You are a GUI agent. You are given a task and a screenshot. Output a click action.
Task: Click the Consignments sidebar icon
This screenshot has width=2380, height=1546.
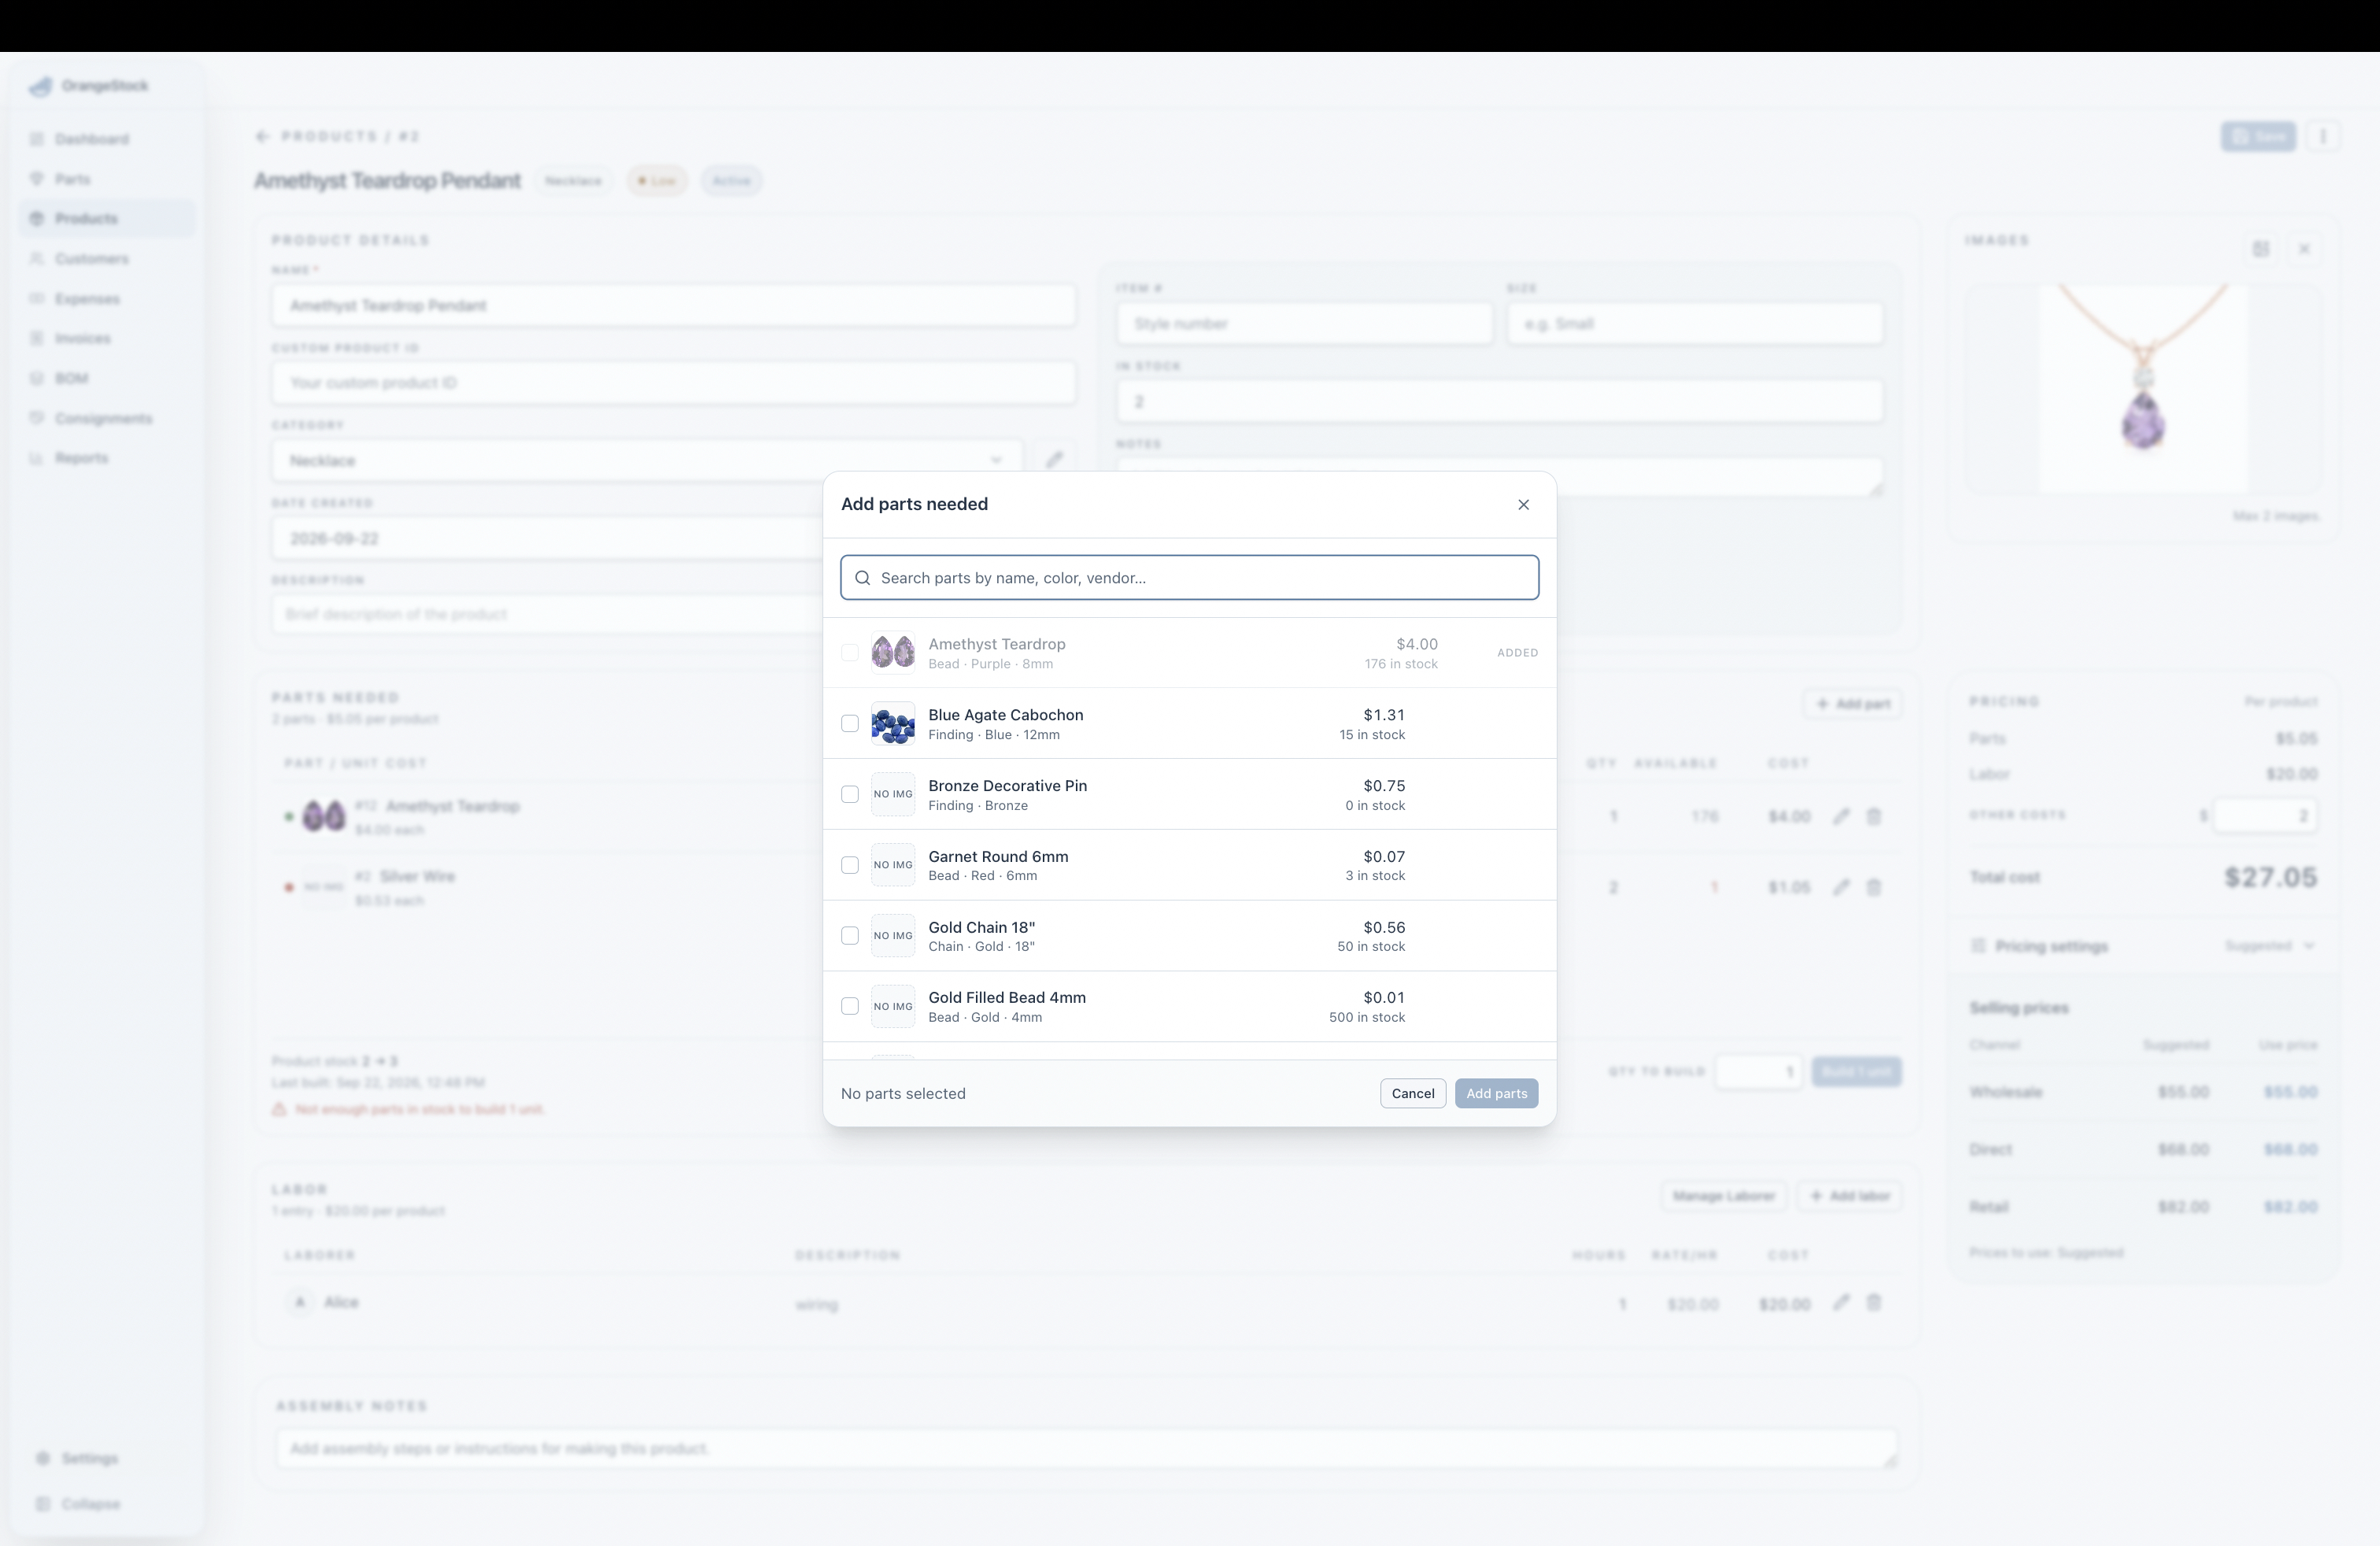tap(37, 418)
